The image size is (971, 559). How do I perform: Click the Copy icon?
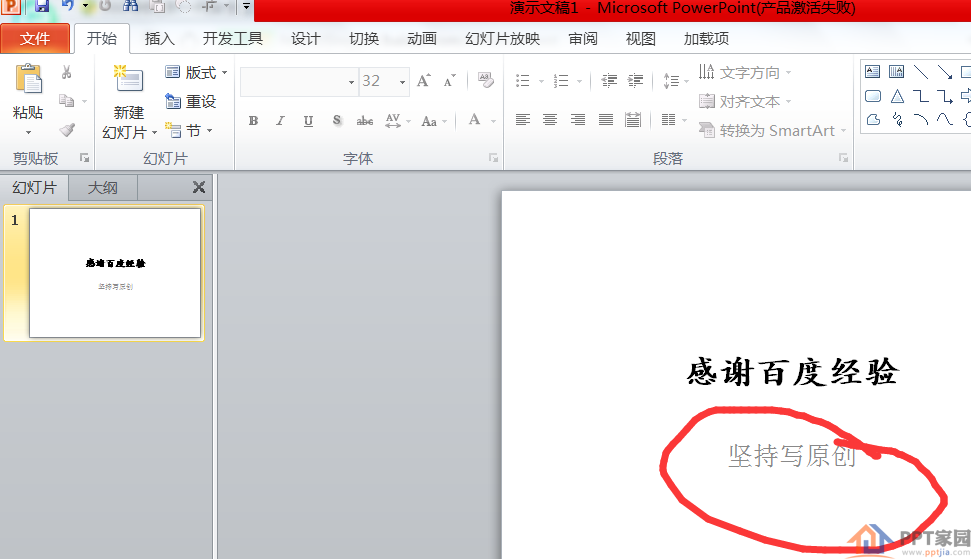coord(66,100)
